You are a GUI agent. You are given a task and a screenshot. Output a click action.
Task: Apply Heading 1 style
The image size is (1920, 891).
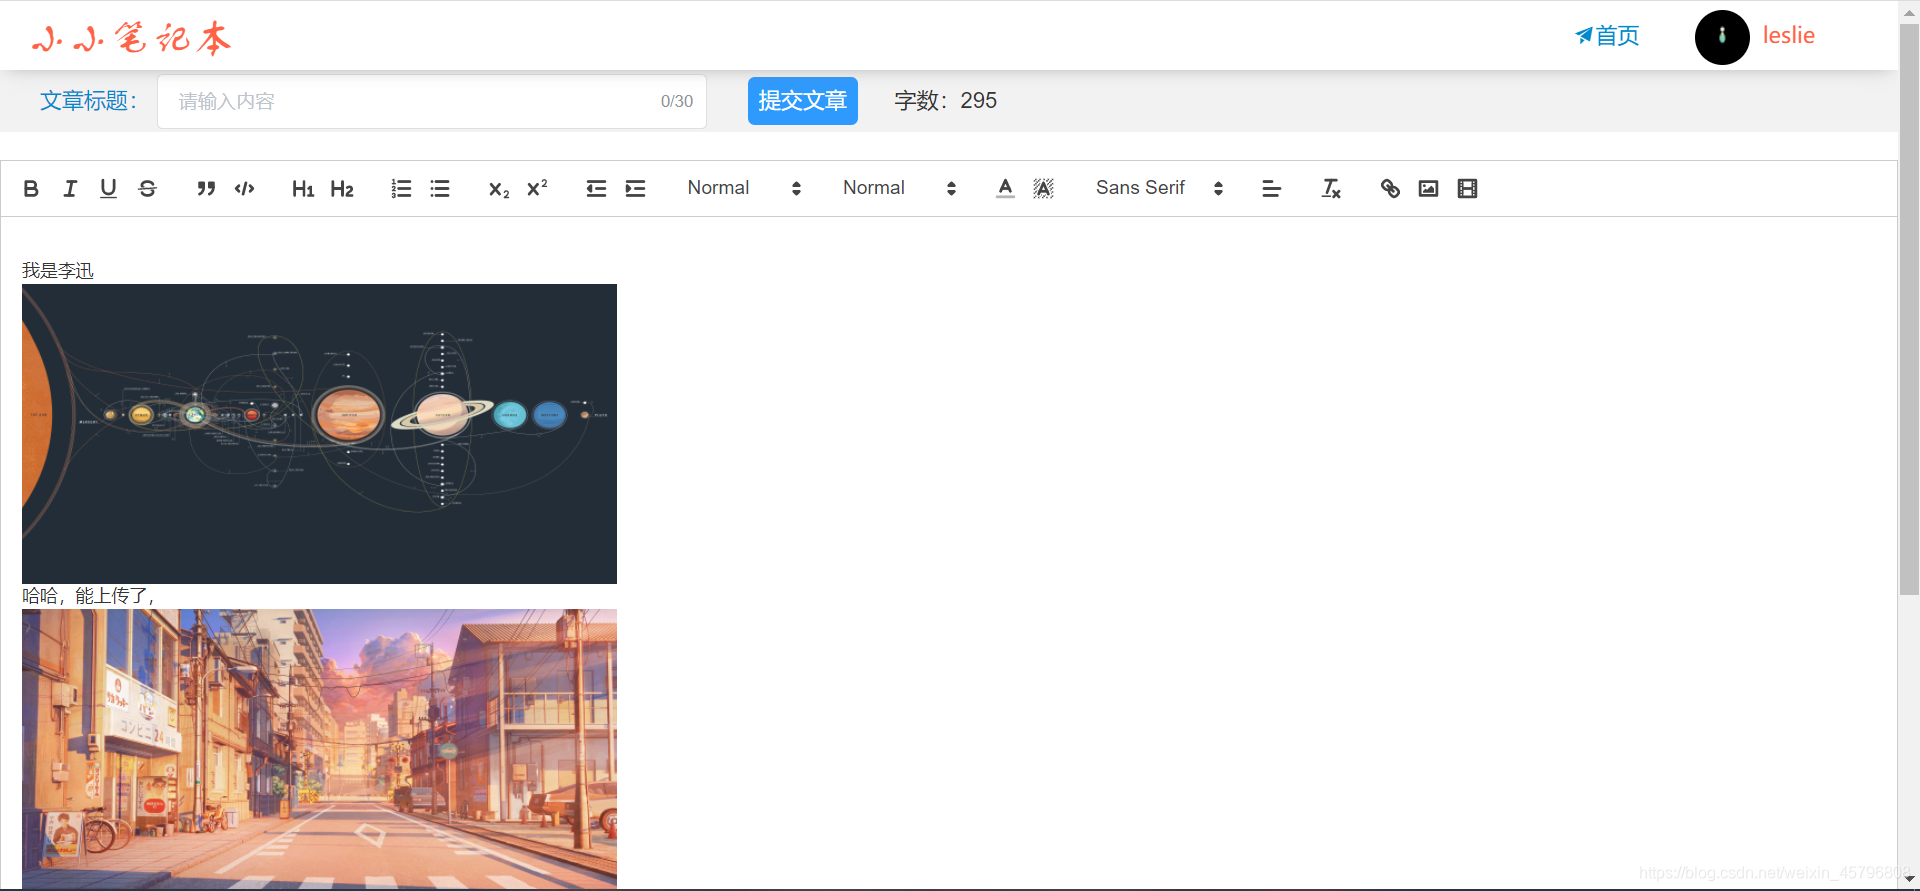pos(303,188)
